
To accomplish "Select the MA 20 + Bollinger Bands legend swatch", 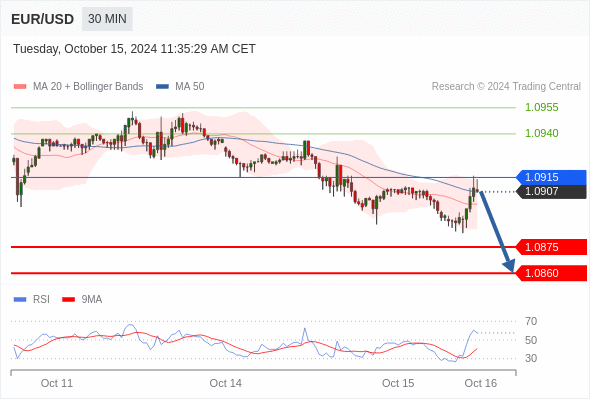I will point(20,87).
